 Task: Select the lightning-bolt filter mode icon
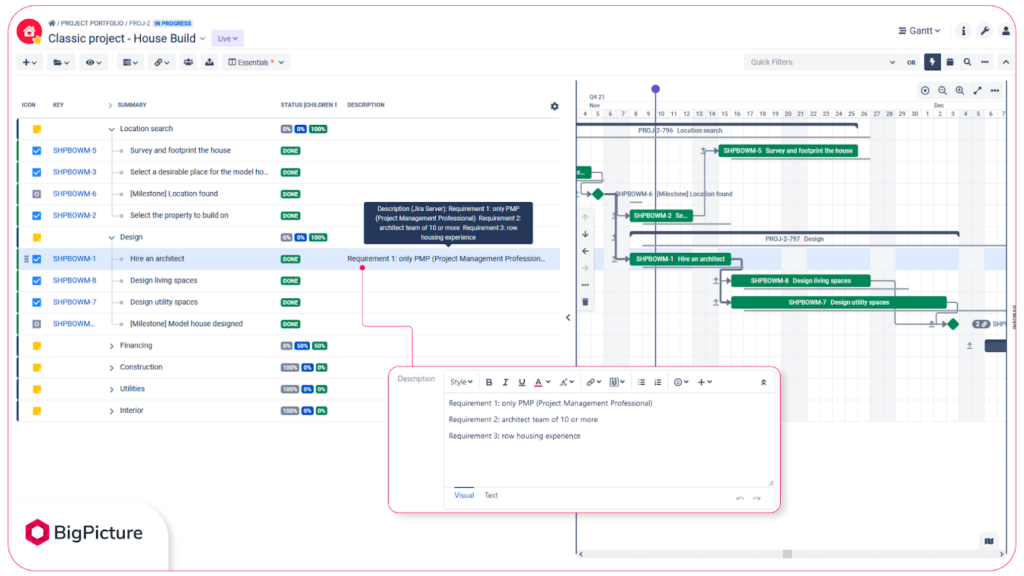(x=932, y=62)
